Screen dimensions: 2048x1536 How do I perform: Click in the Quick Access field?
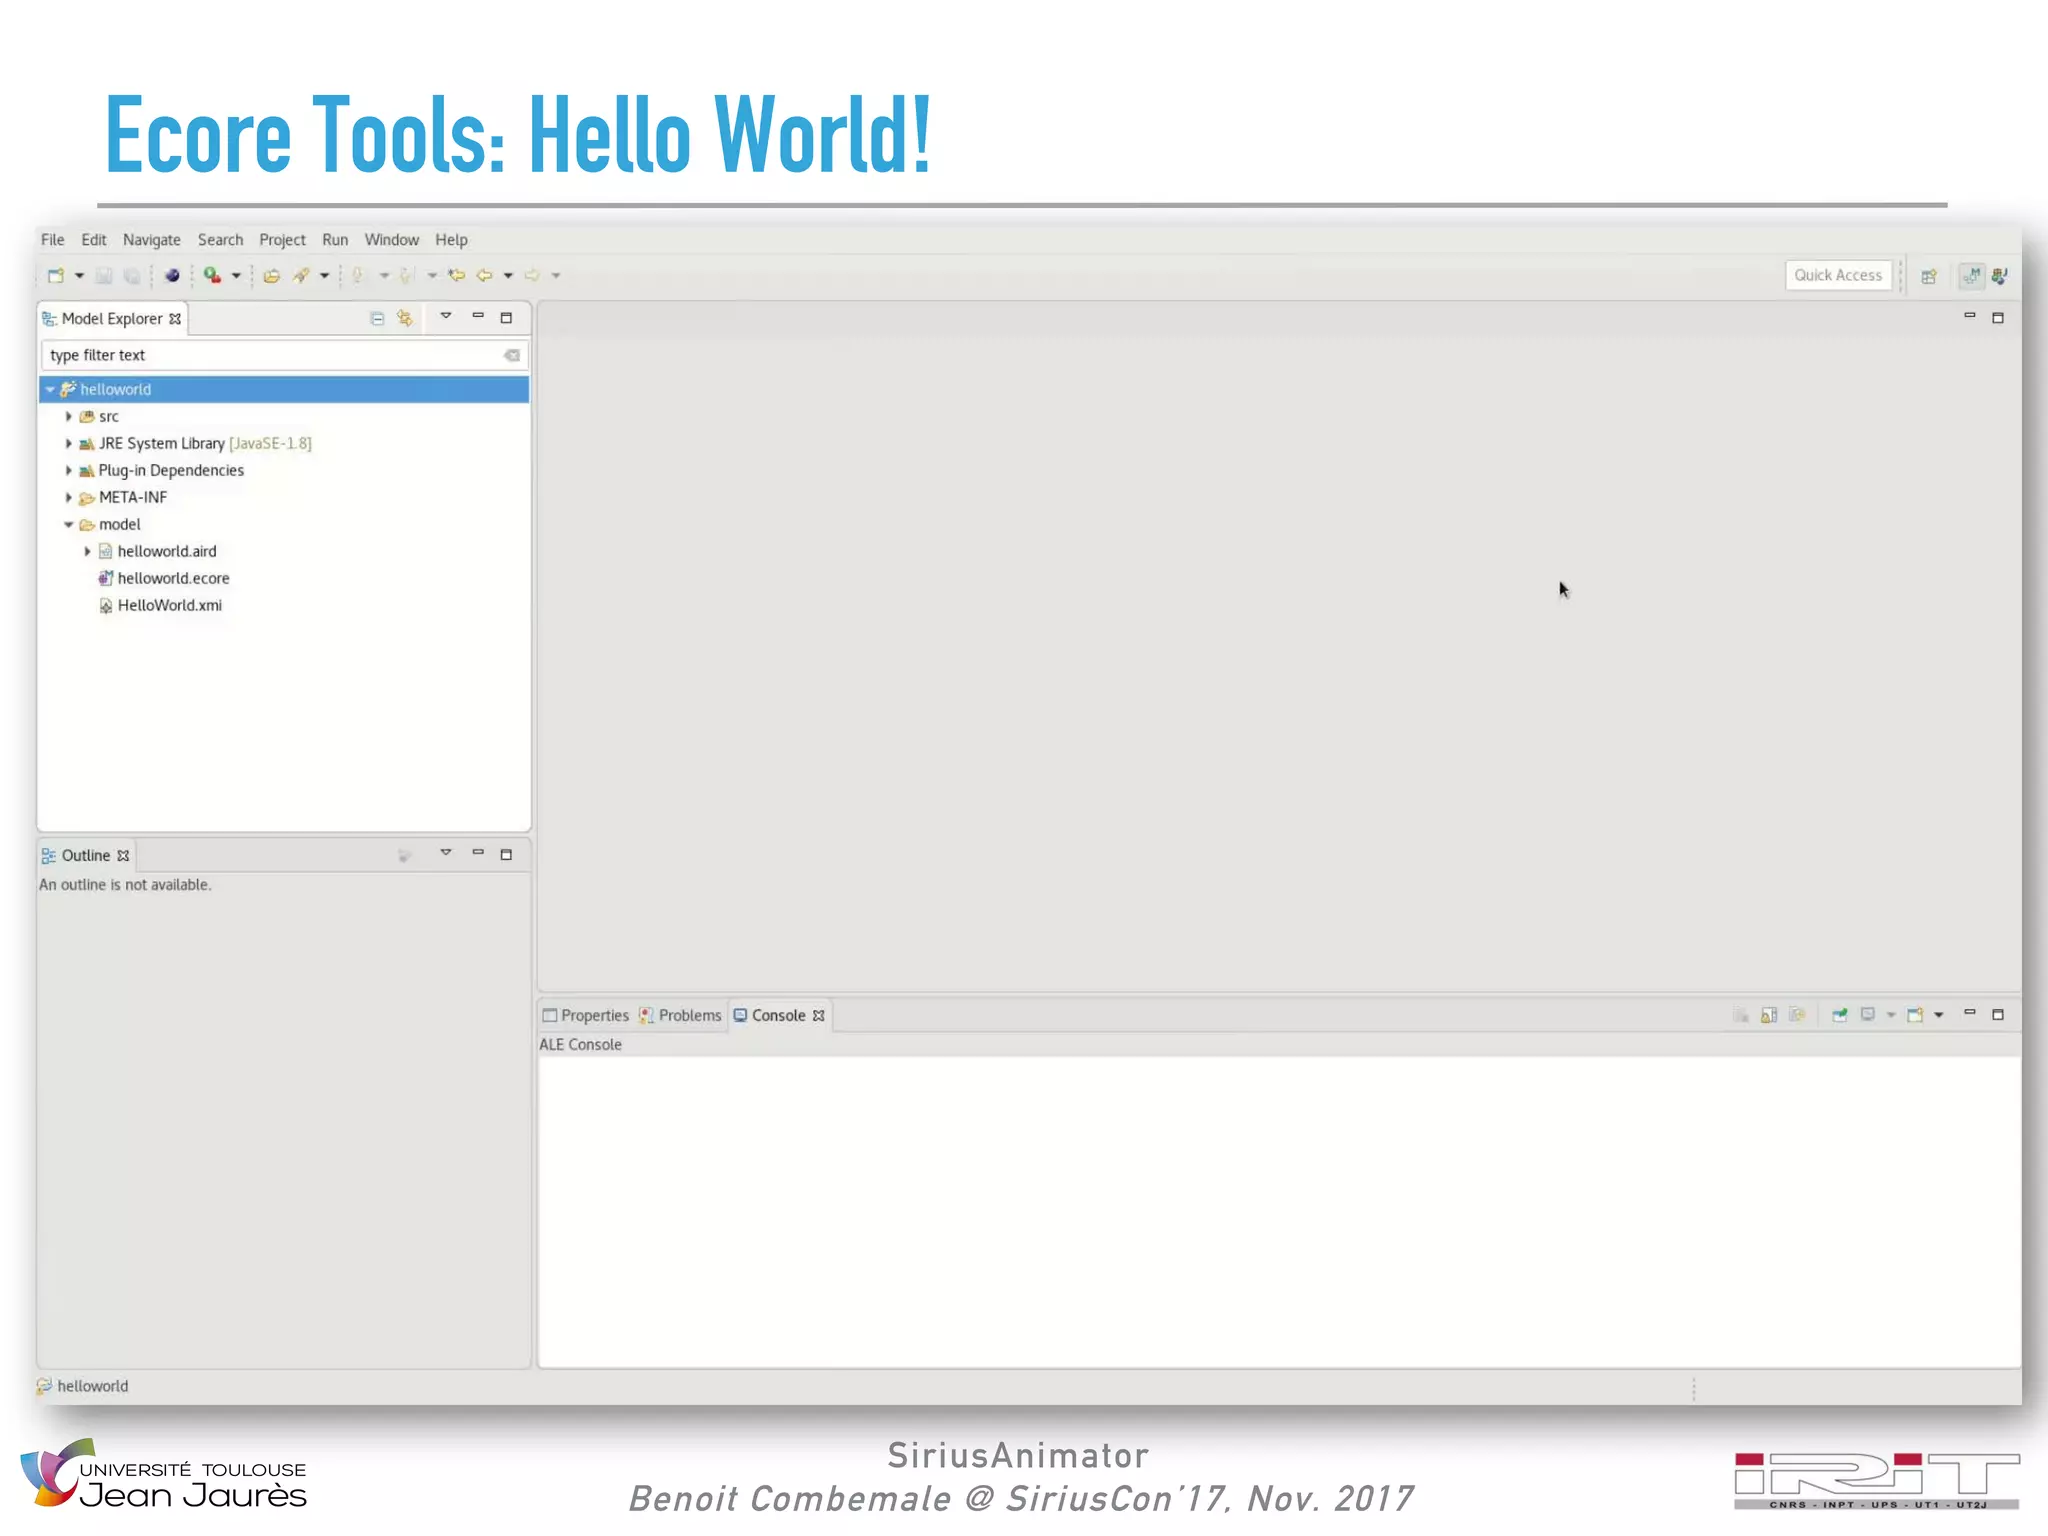pyautogui.click(x=1838, y=275)
